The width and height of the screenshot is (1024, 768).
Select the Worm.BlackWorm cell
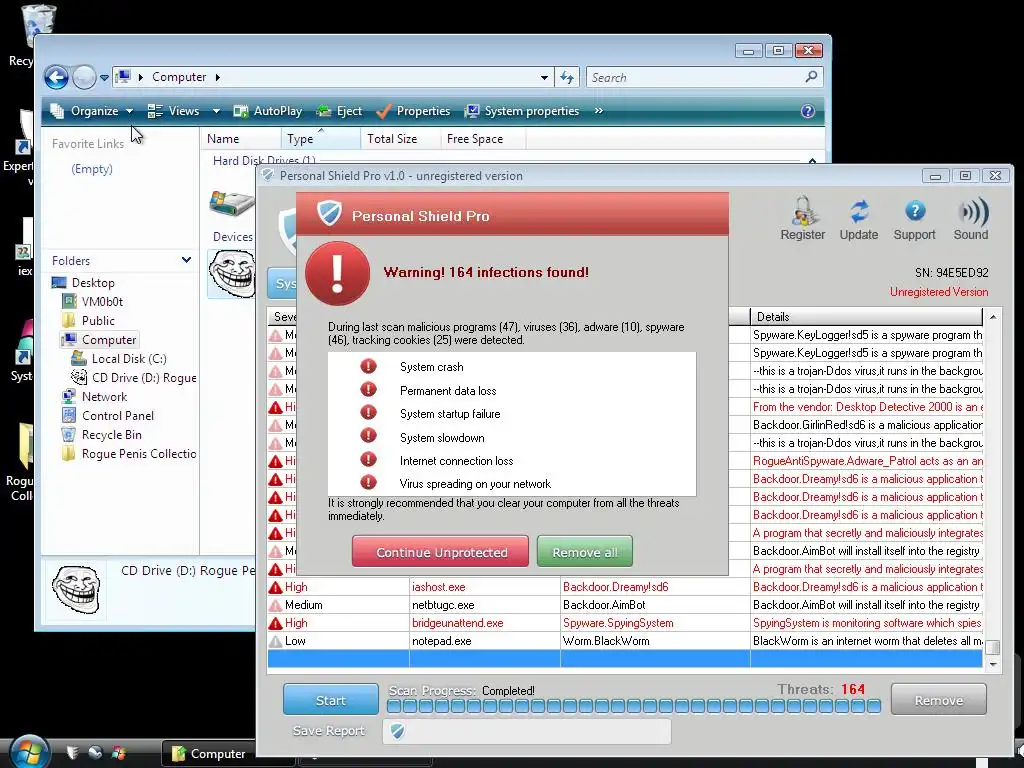coord(655,641)
